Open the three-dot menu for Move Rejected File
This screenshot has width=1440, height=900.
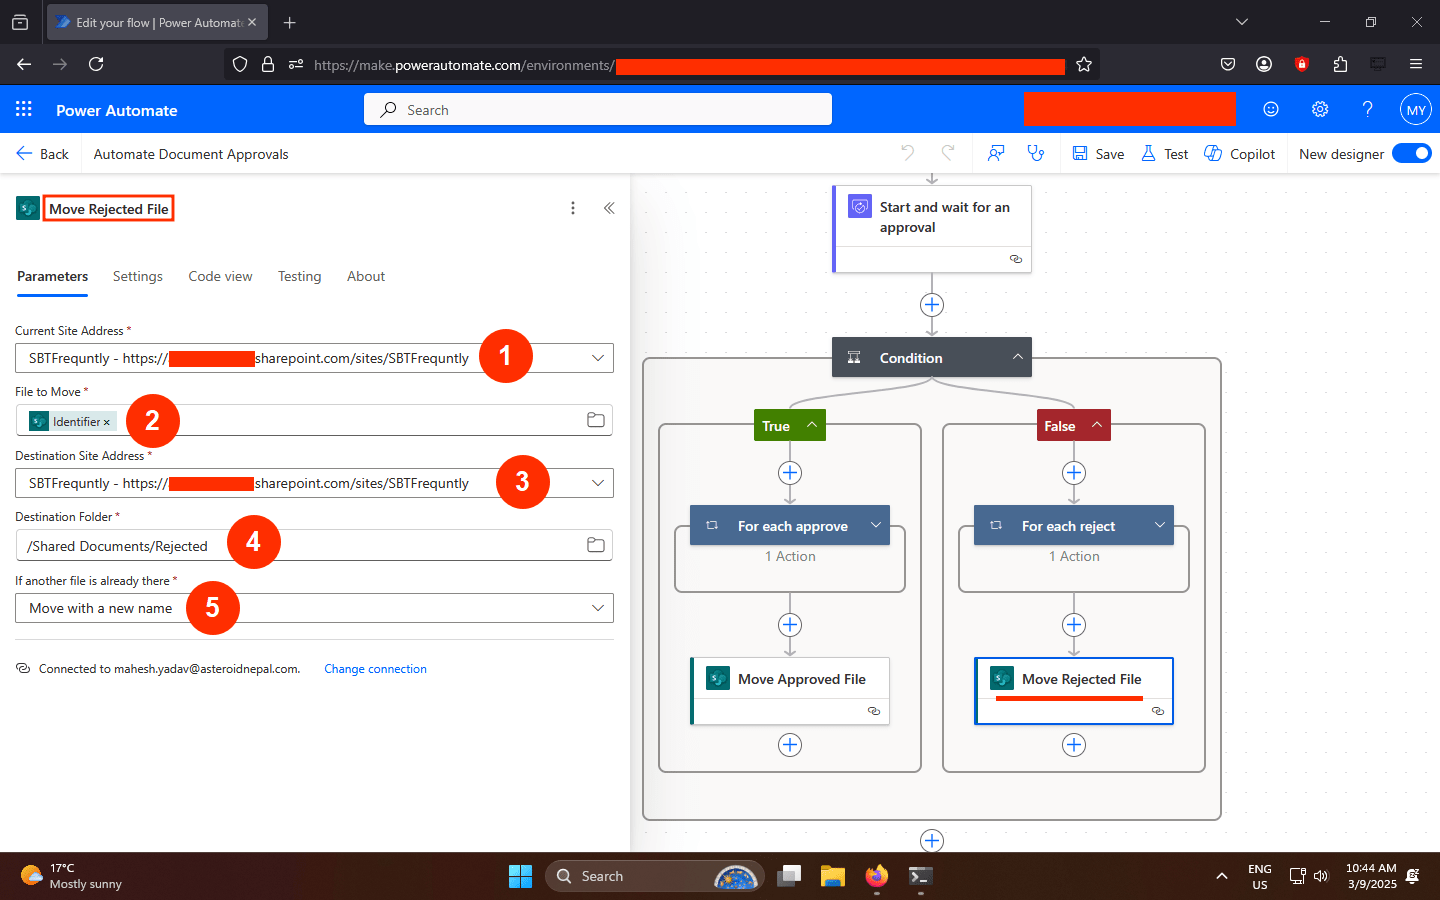(x=573, y=208)
